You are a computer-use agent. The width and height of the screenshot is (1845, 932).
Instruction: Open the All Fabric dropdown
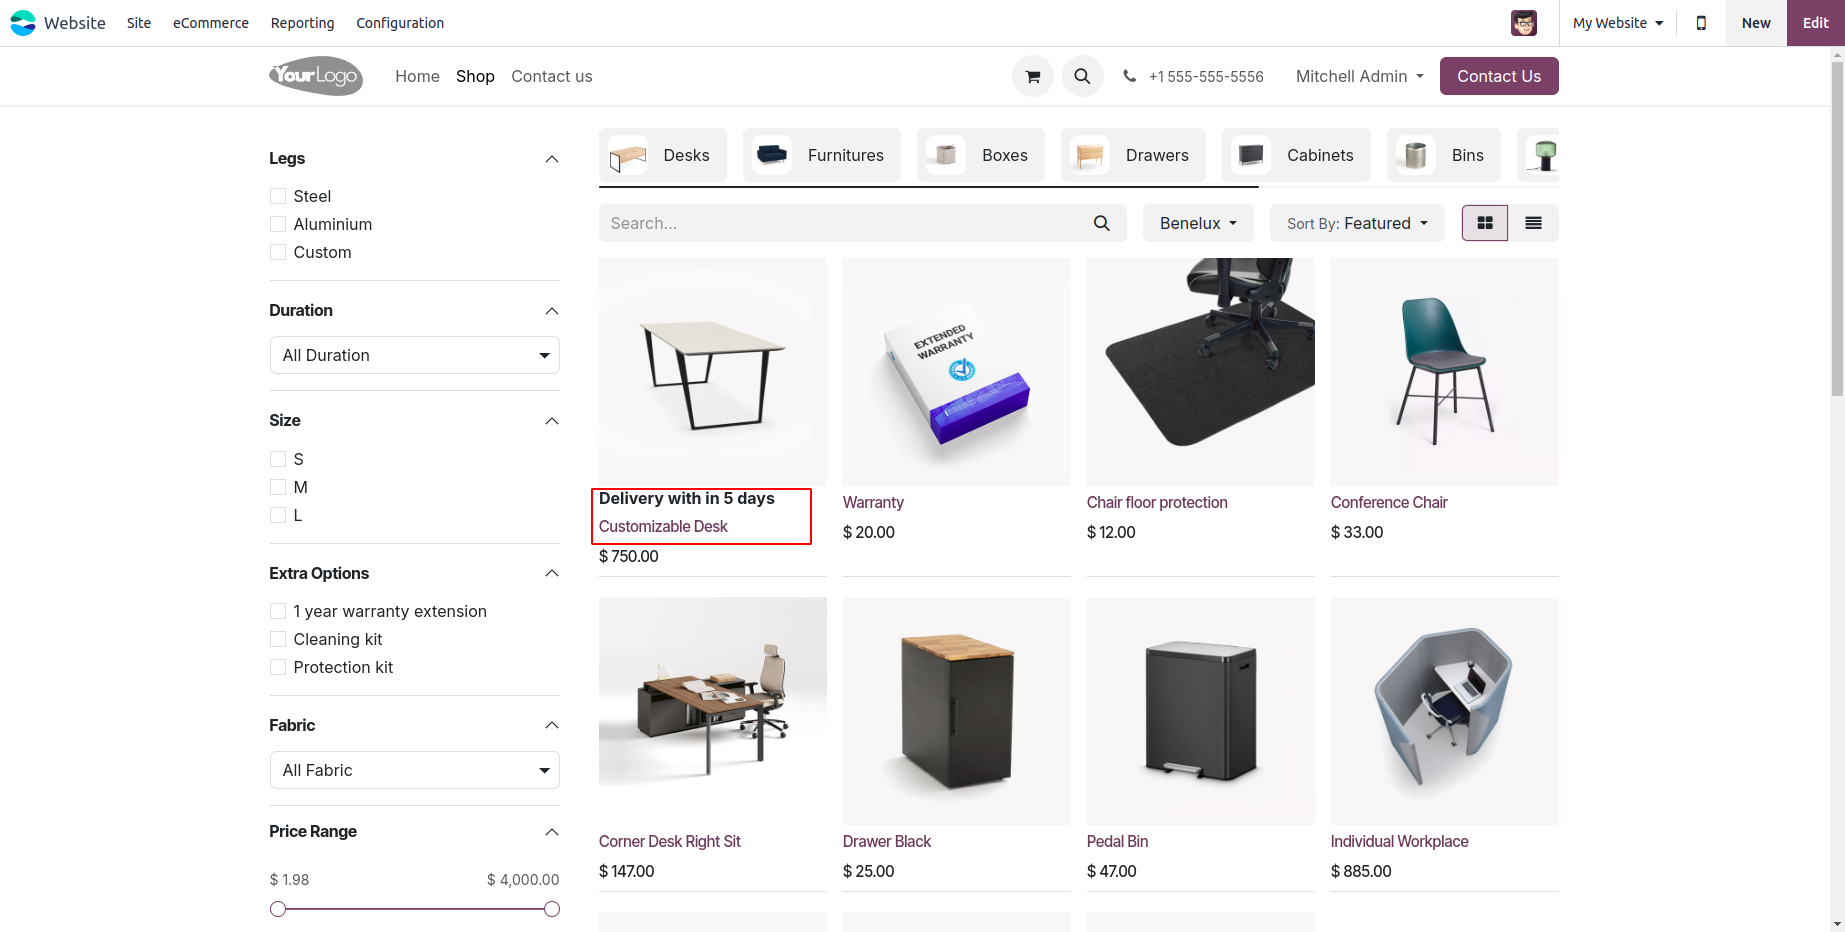[x=415, y=770]
